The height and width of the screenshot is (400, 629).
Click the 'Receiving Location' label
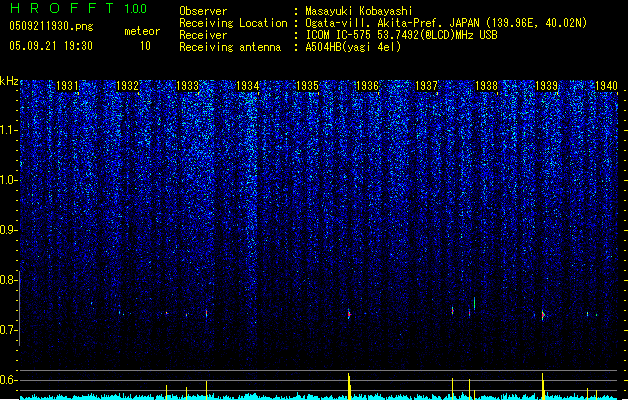point(233,23)
